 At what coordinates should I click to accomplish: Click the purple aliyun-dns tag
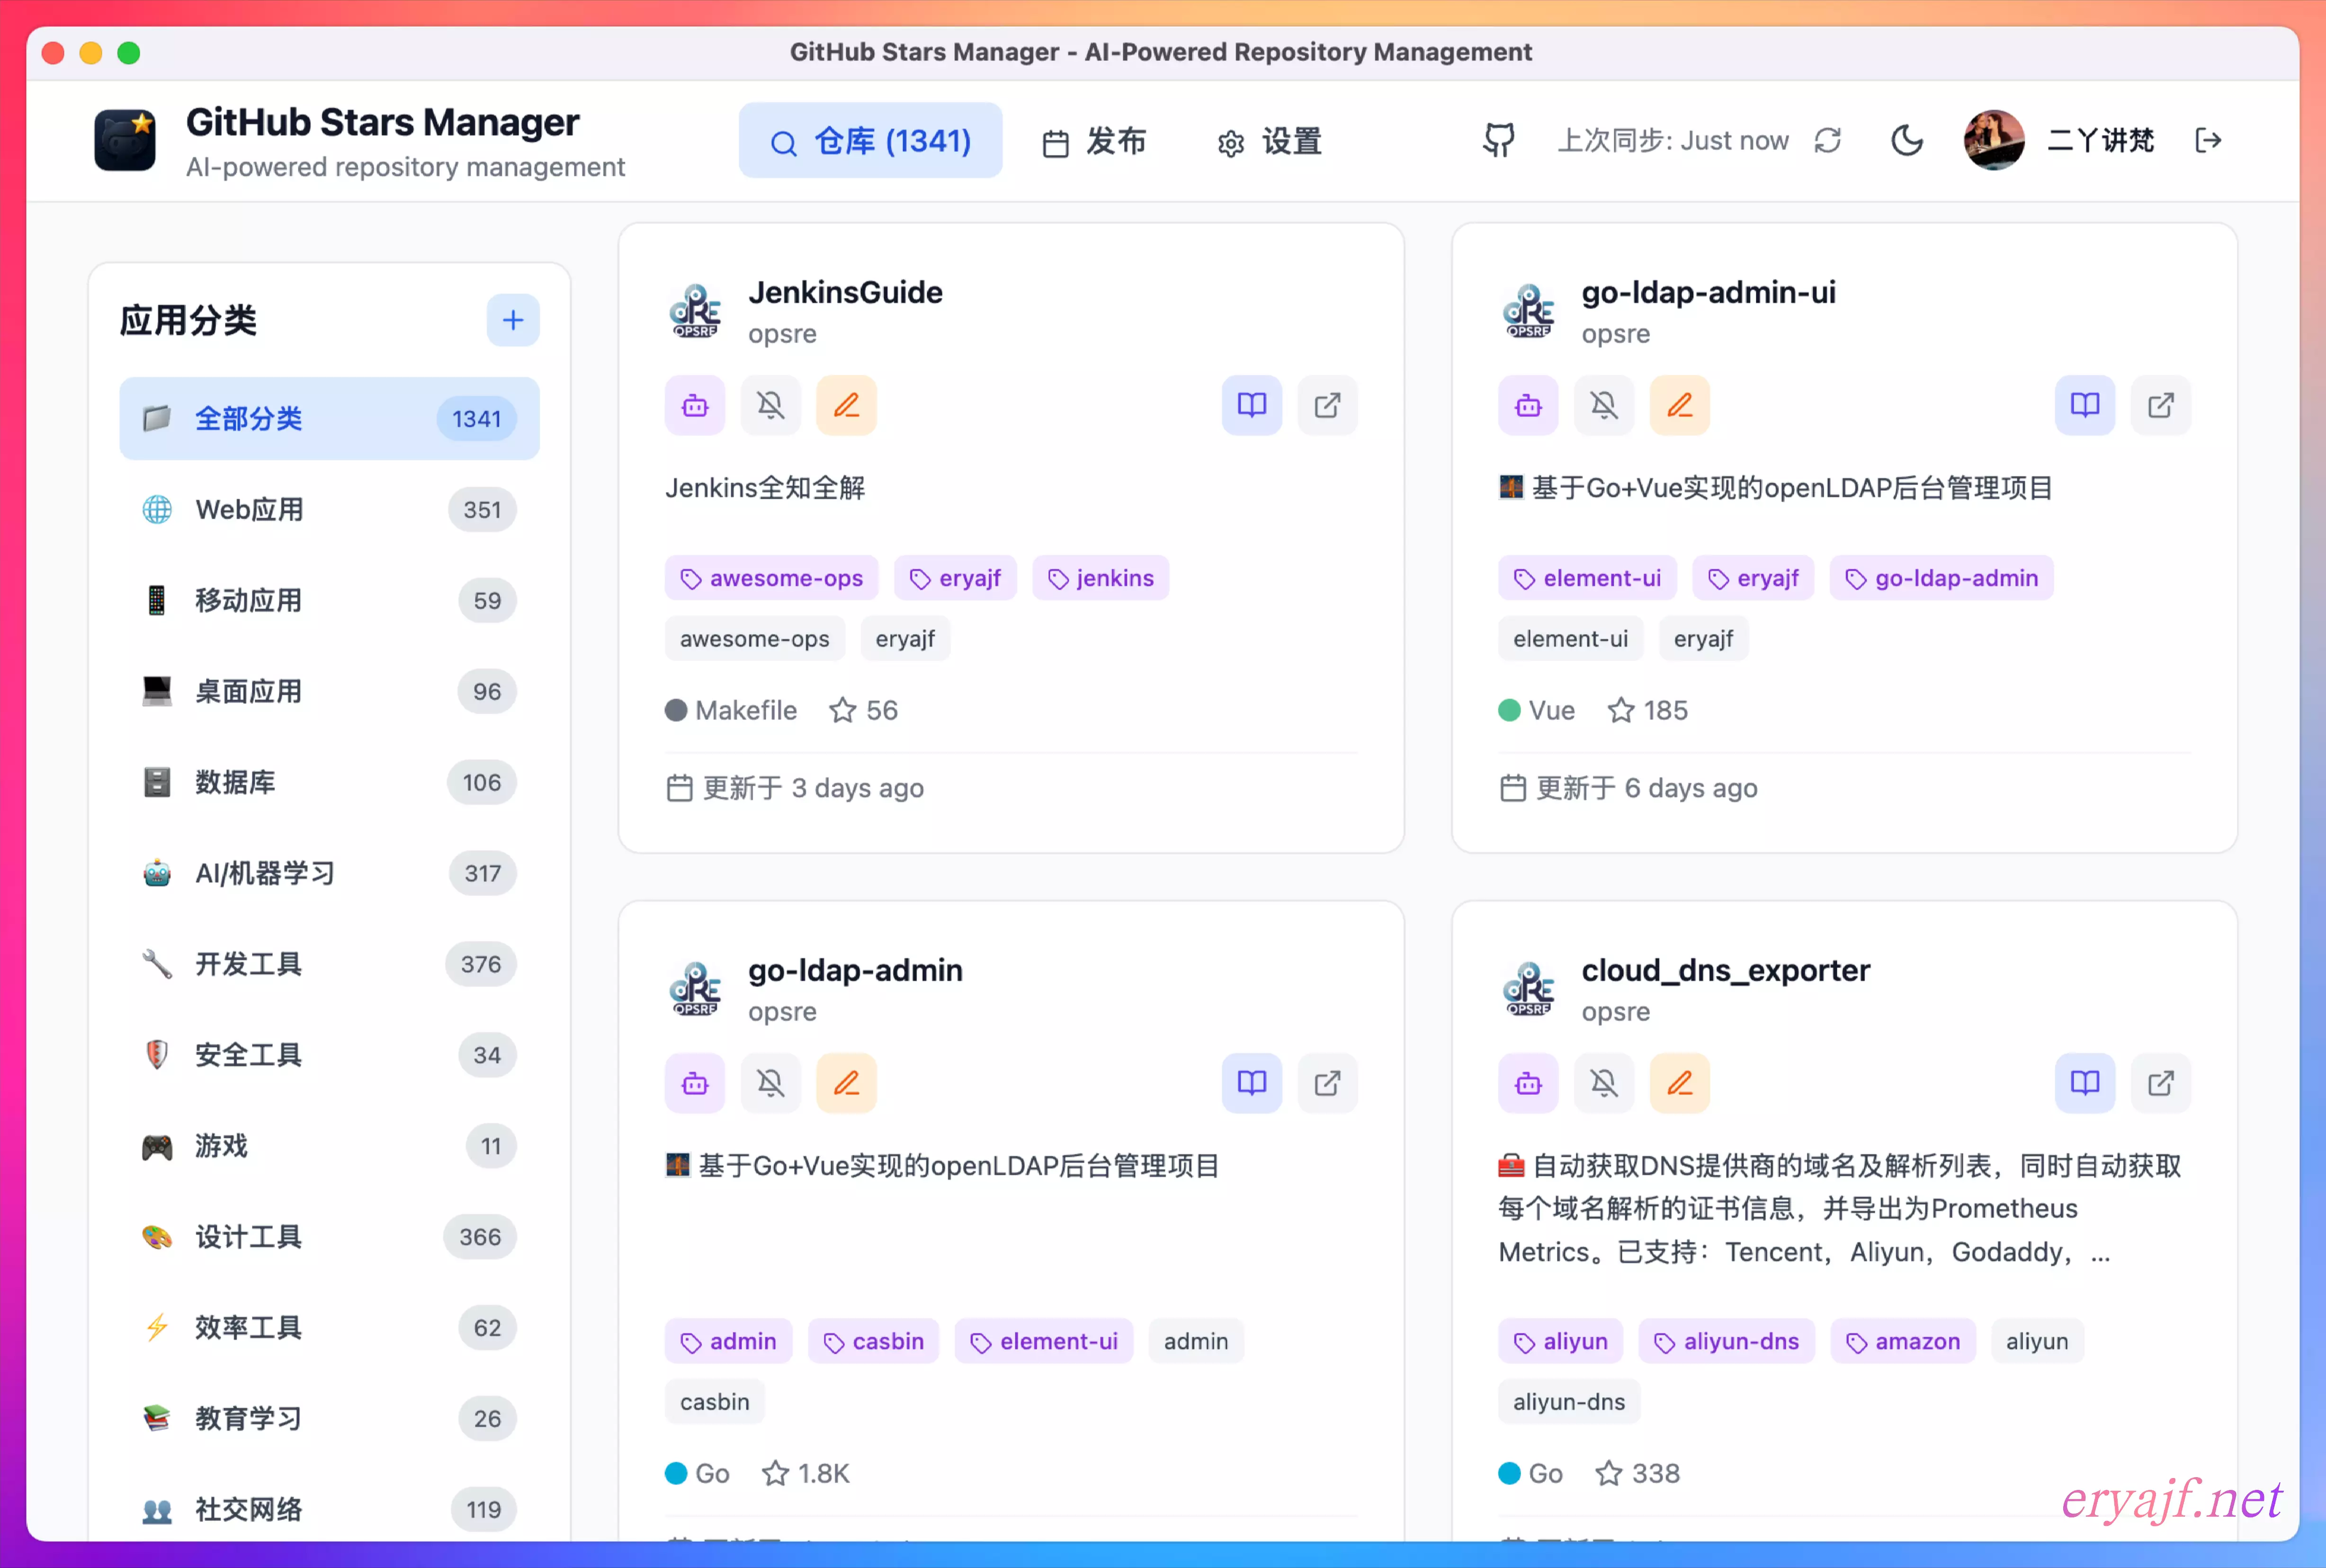click(x=1726, y=1342)
